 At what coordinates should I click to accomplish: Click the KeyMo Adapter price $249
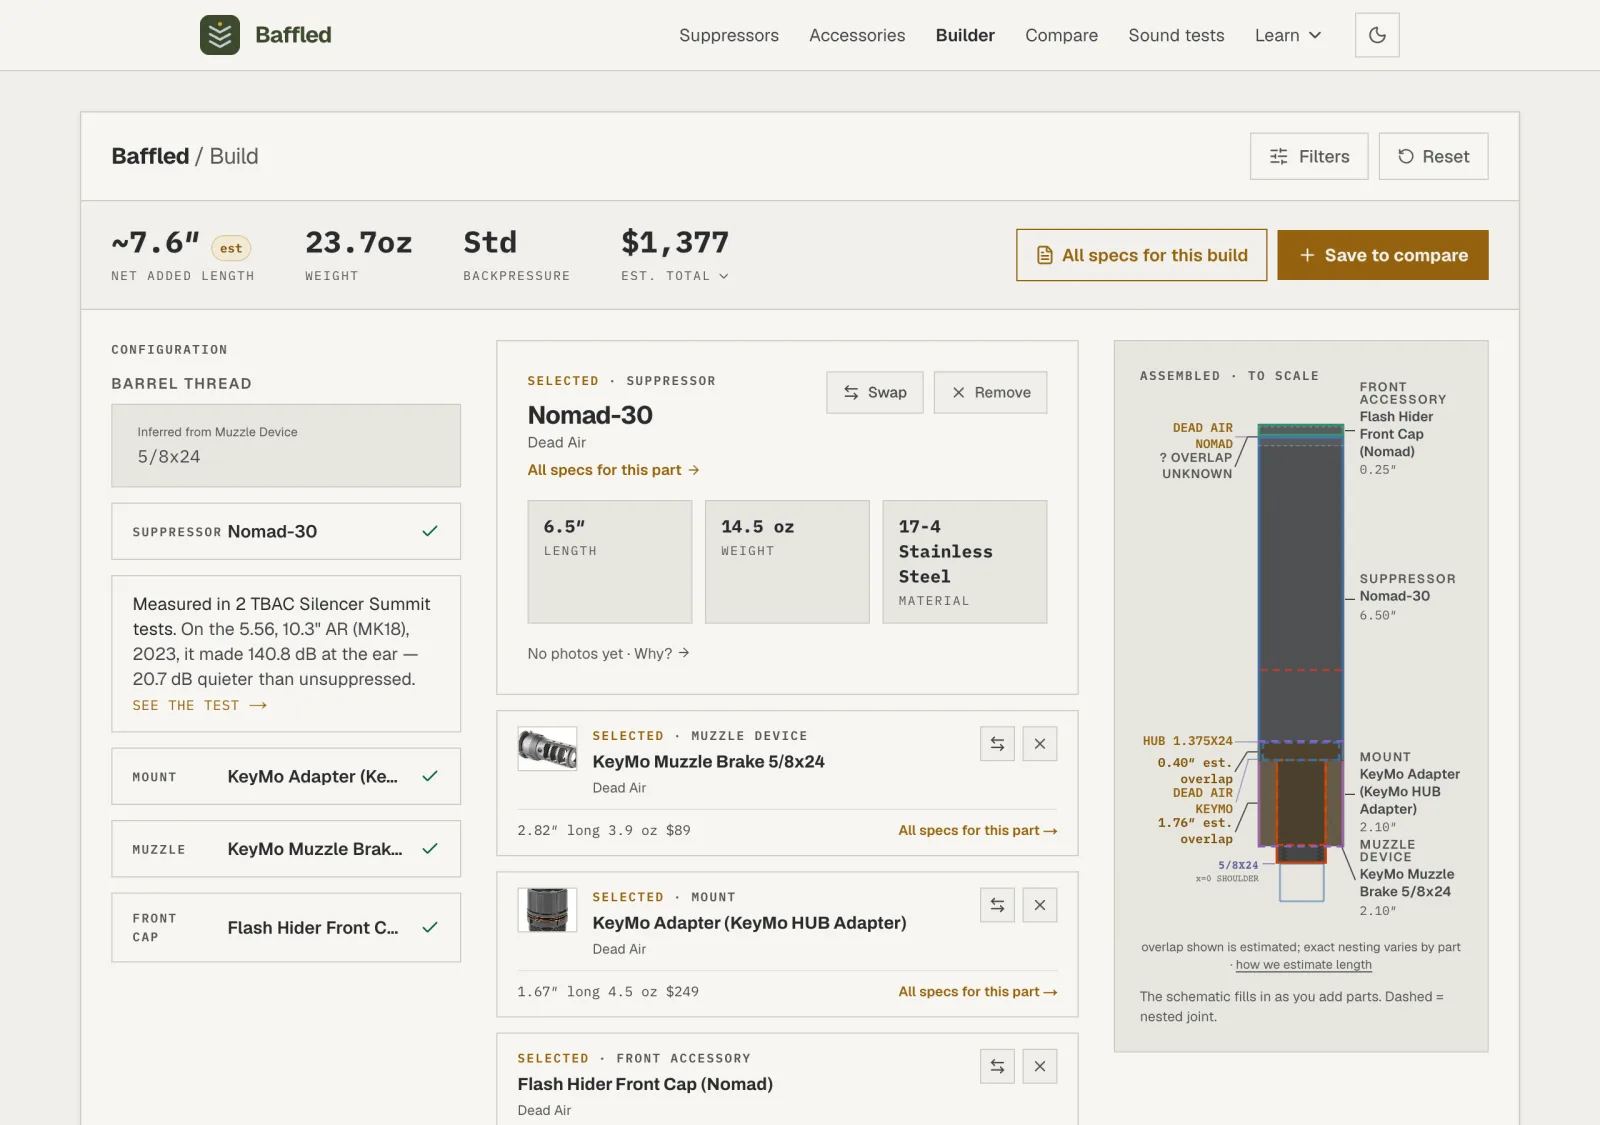[x=682, y=992]
